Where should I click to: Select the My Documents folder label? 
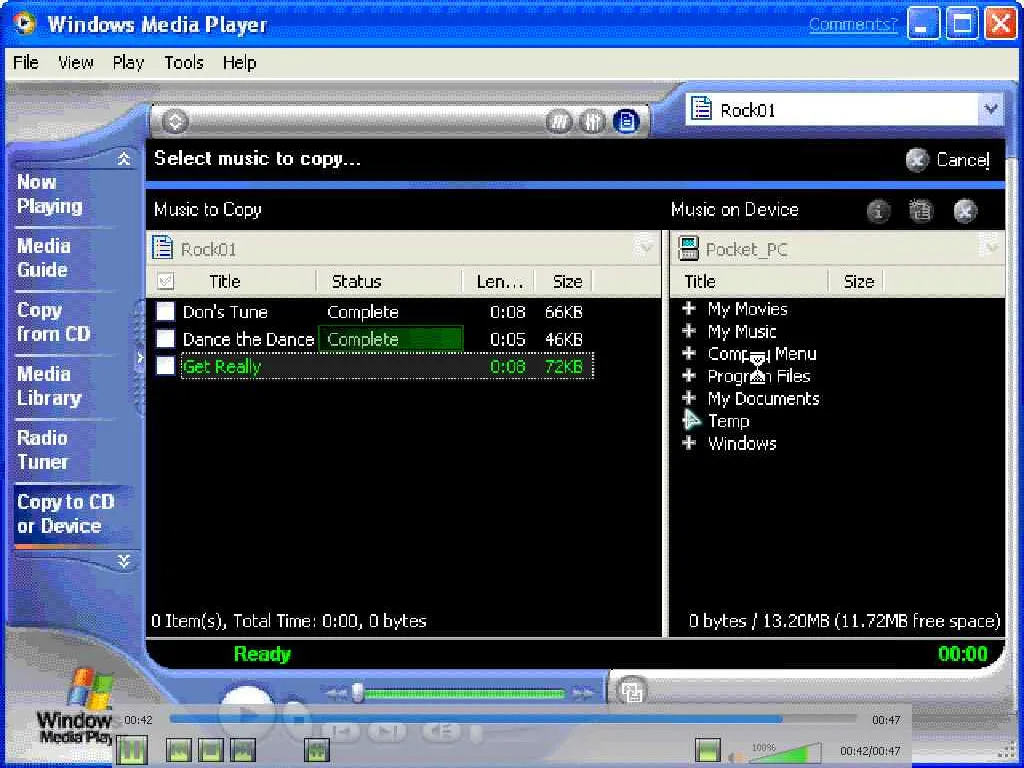coord(763,398)
